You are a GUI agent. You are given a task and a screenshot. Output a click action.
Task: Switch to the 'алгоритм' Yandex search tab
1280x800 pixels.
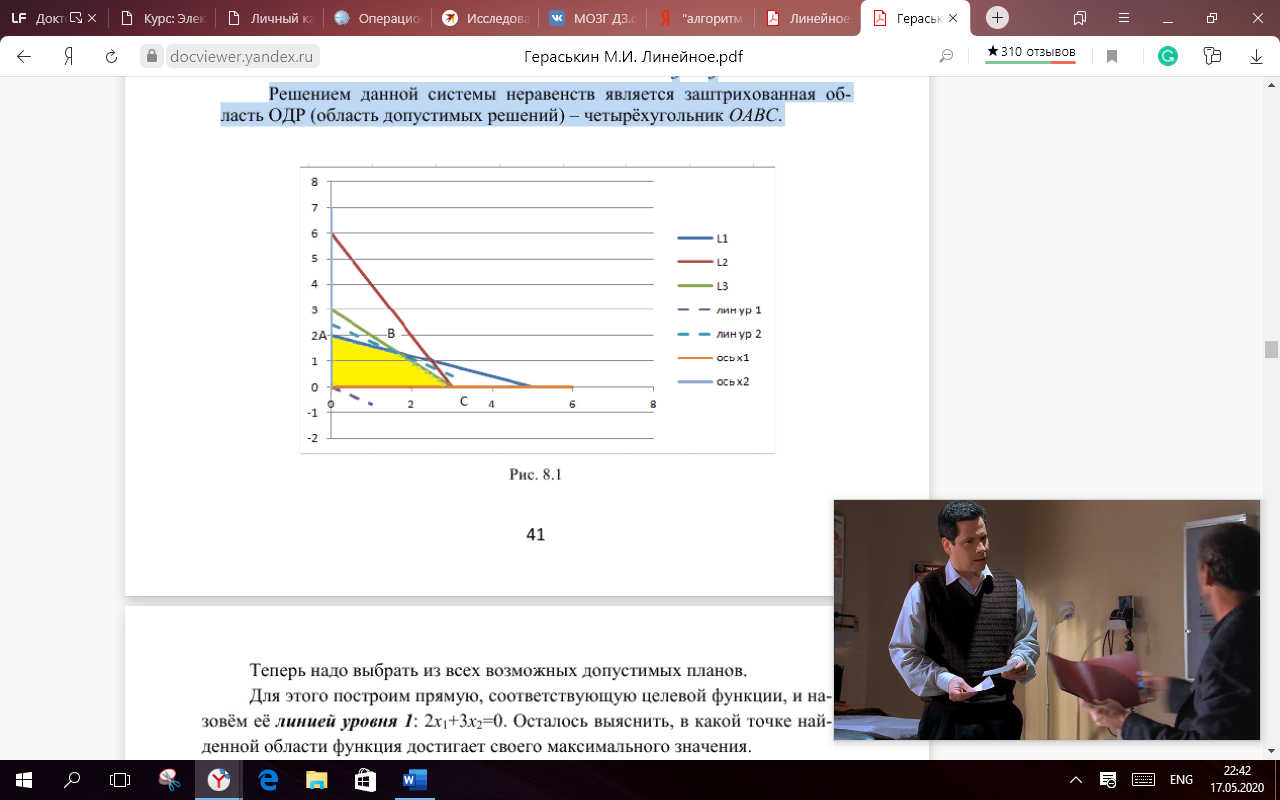[x=700, y=18]
